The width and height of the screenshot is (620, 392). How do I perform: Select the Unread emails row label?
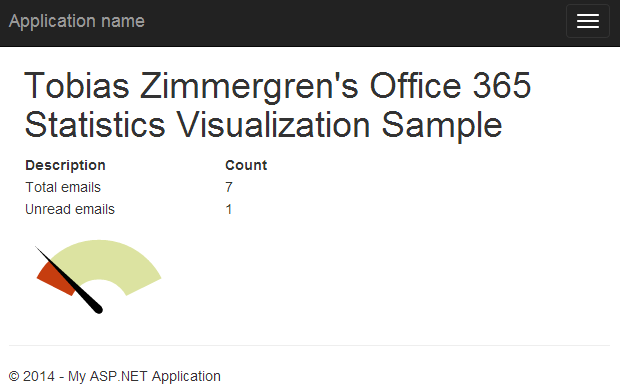click(x=70, y=209)
